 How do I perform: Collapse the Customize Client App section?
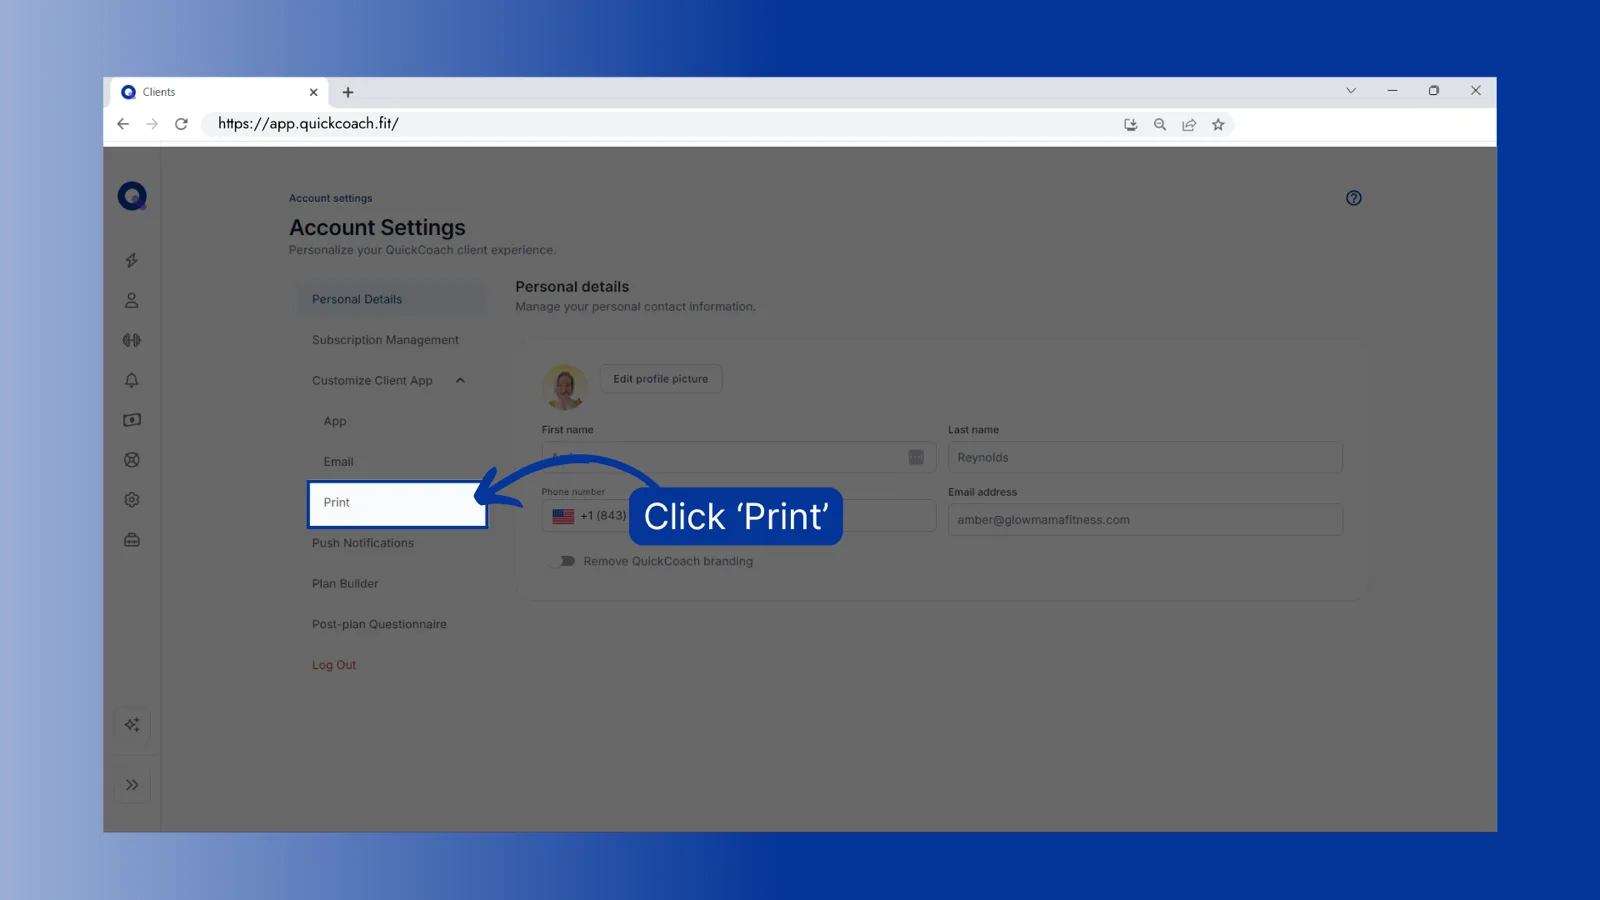coord(460,380)
